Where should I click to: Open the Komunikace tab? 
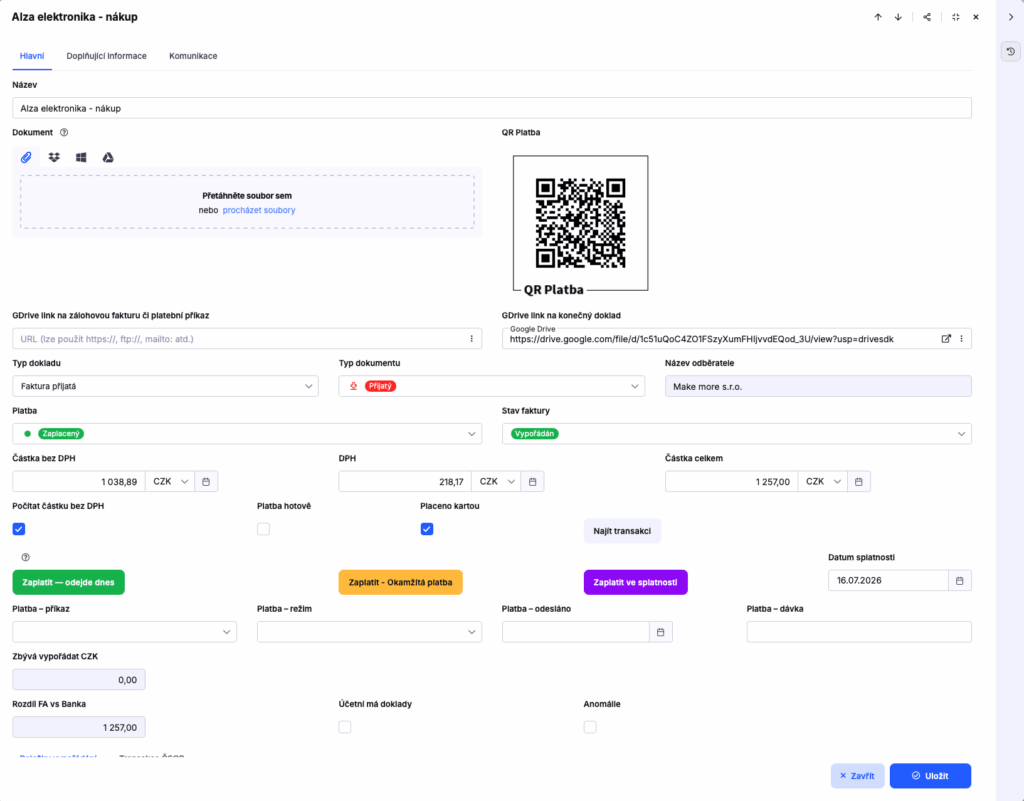click(193, 56)
